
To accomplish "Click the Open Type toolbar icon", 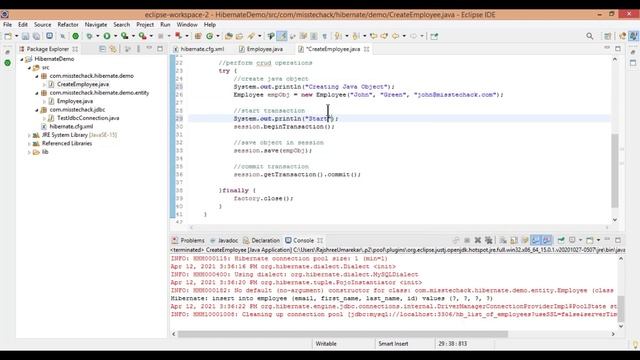I will (229, 36).
